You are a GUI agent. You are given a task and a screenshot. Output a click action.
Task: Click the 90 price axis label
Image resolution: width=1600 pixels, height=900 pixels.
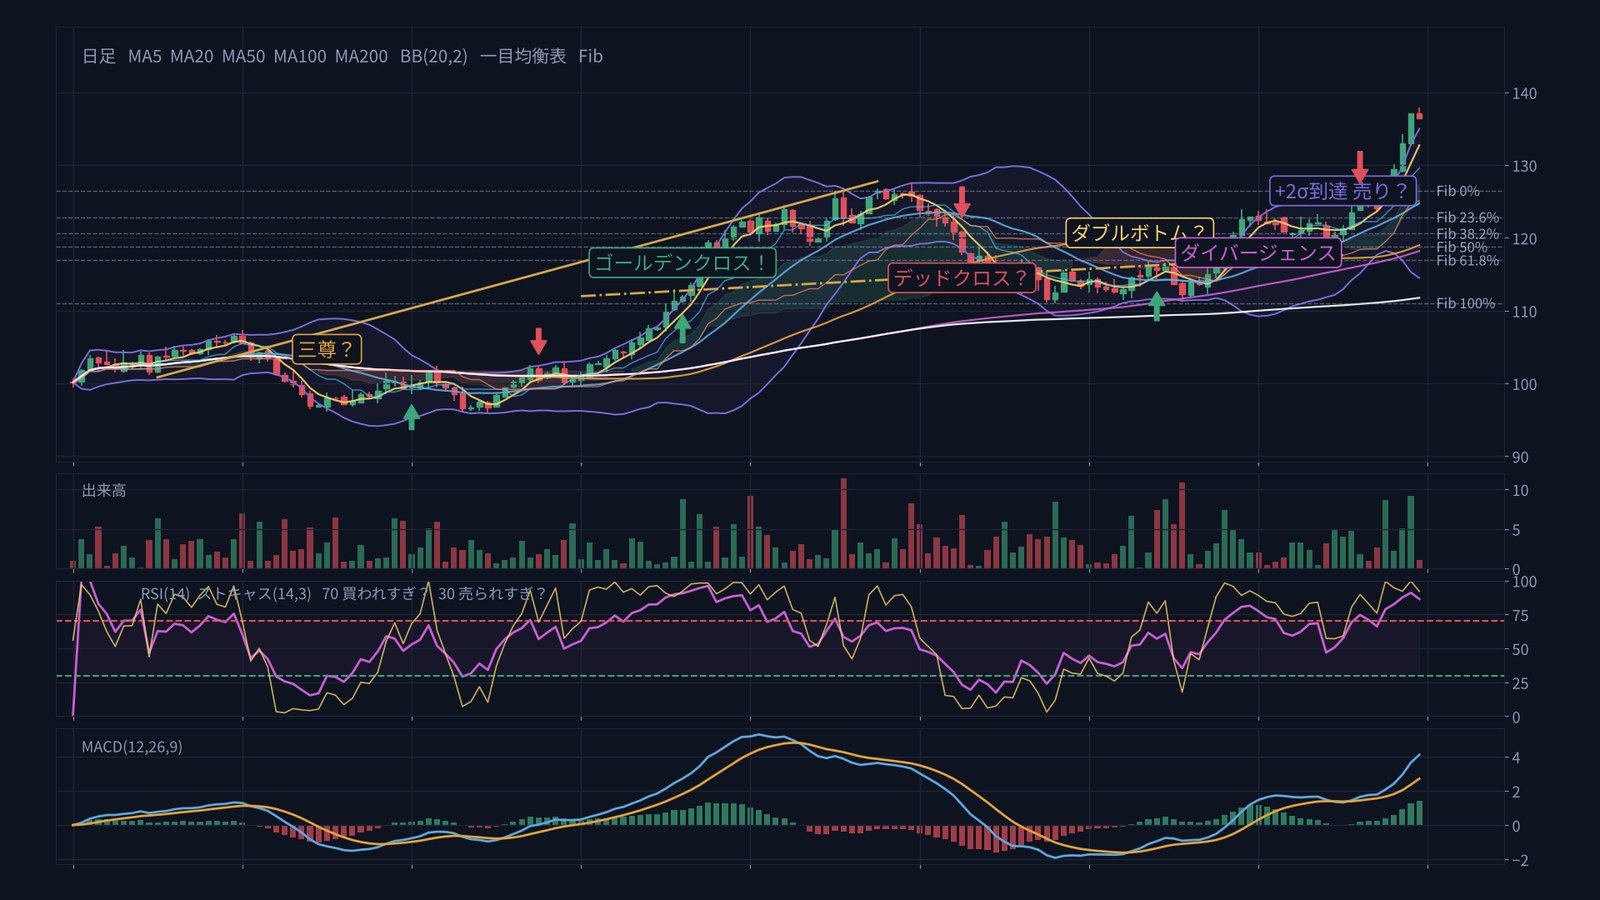click(1520, 457)
